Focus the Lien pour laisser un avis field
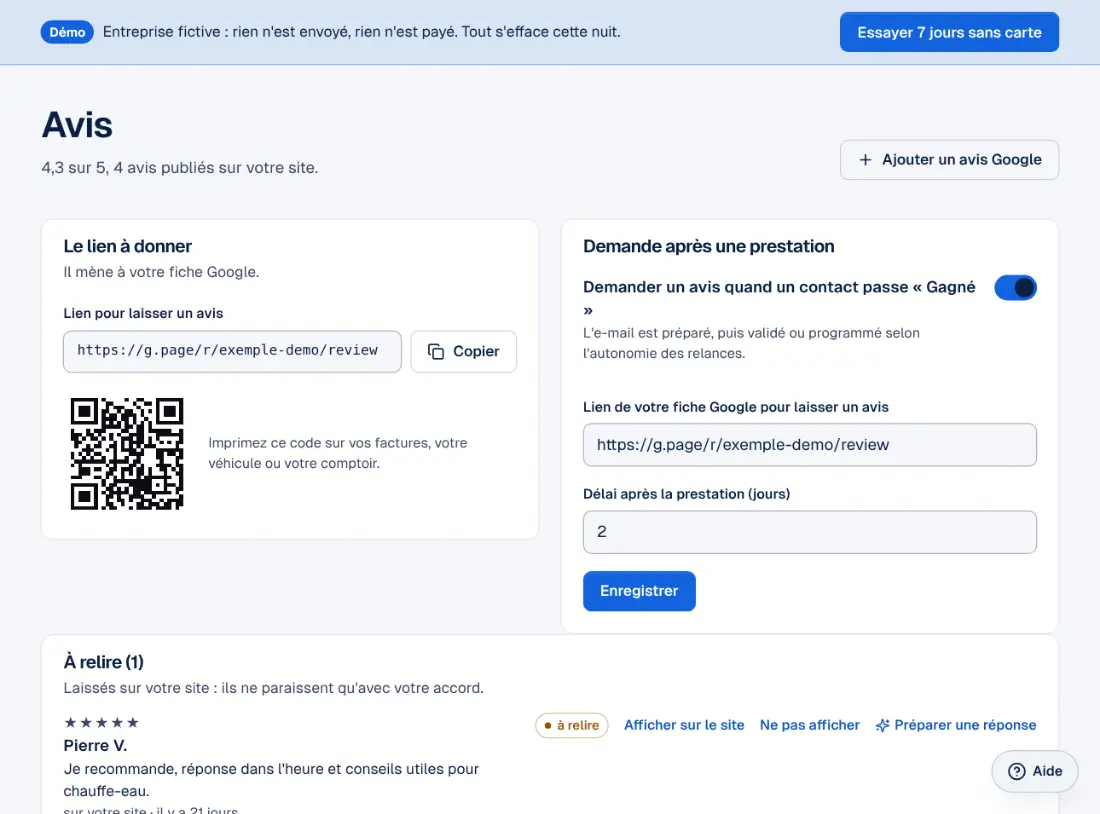Image resolution: width=1100 pixels, height=814 pixels. (232, 352)
